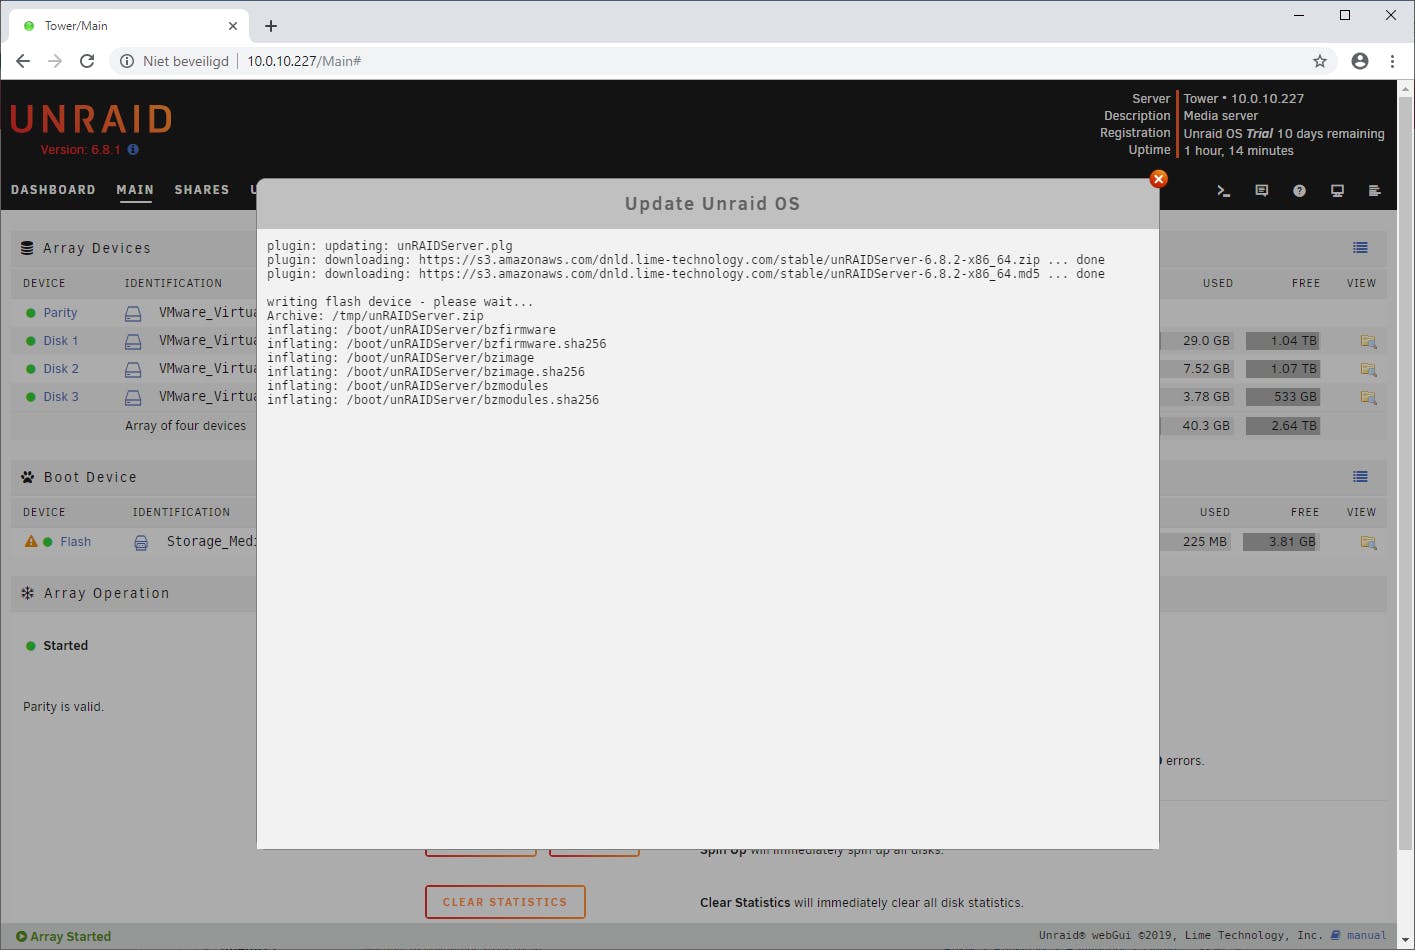Image resolution: width=1415 pixels, height=950 pixels.
Task: Click the array total free bar 2.64 TB
Action: (1283, 426)
